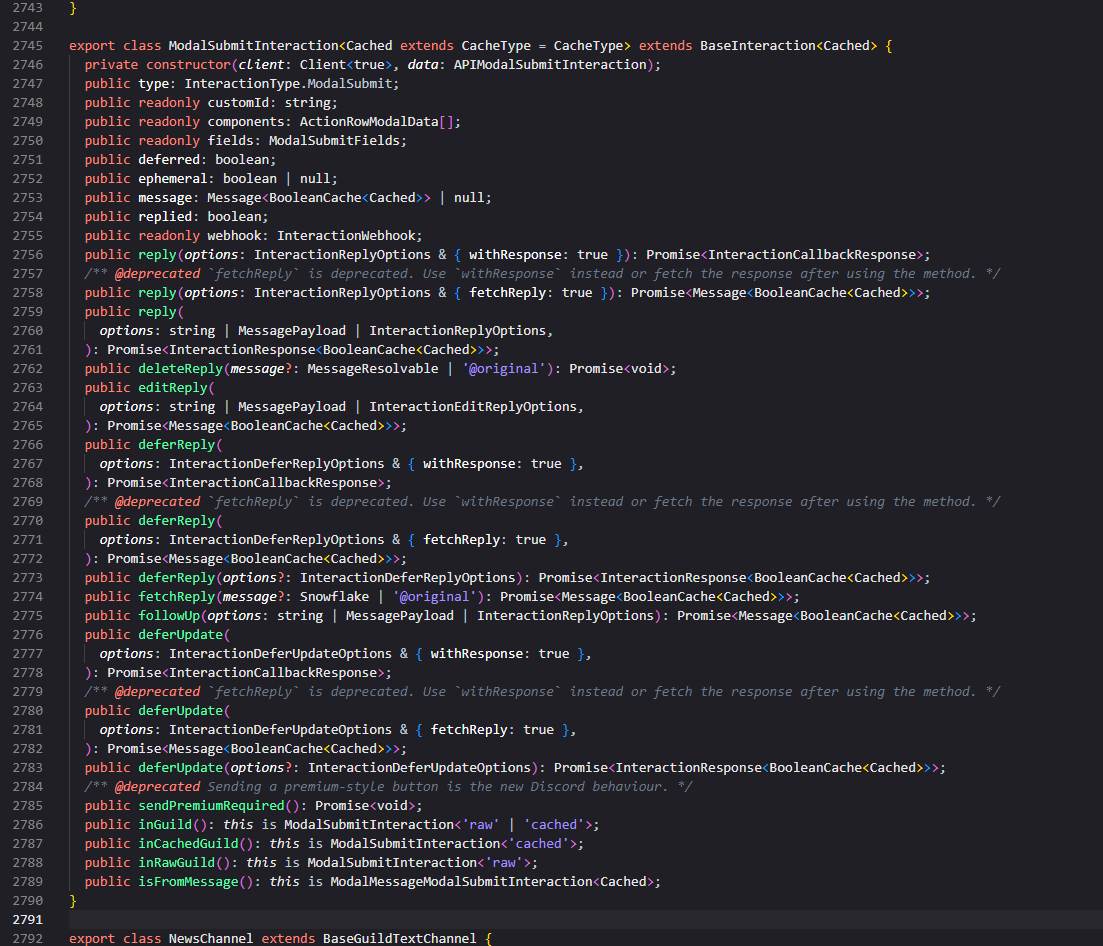
Task: Click InteractionDeferReplyOptions on line 2773
Action: [407, 577]
